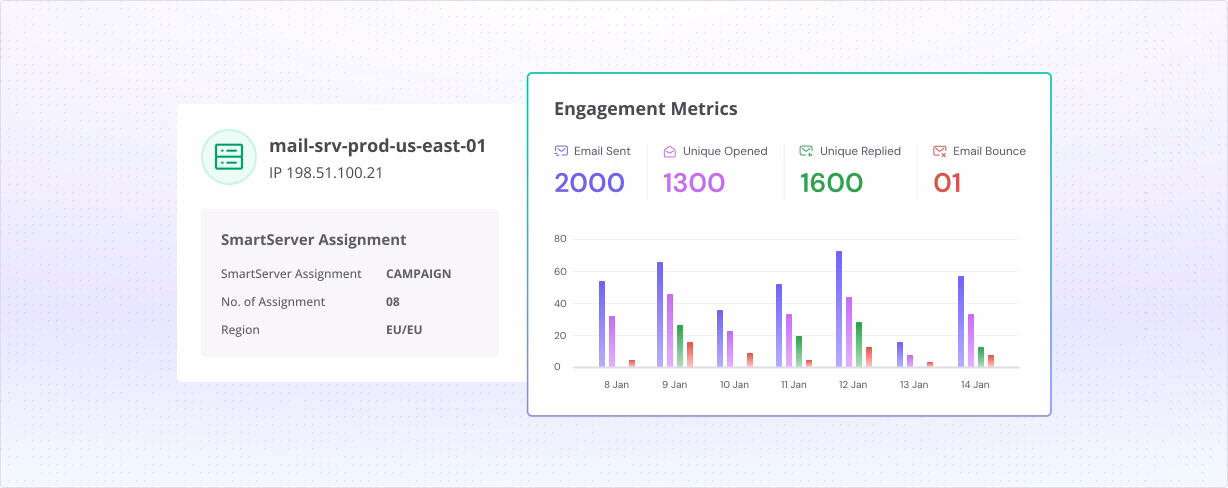Image resolution: width=1228 pixels, height=488 pixels.
Task: Click the green server icon
Action: (x=229, y=156)
